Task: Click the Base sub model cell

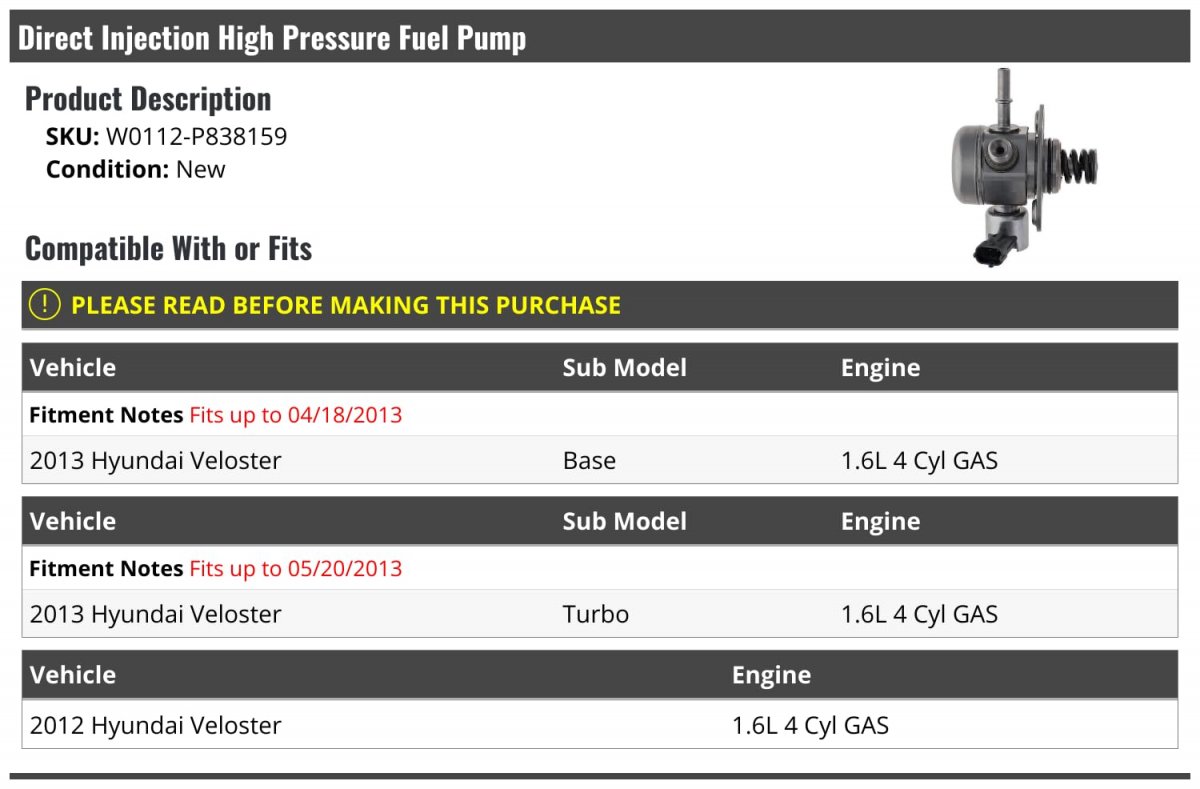Action: coord(589,460)
